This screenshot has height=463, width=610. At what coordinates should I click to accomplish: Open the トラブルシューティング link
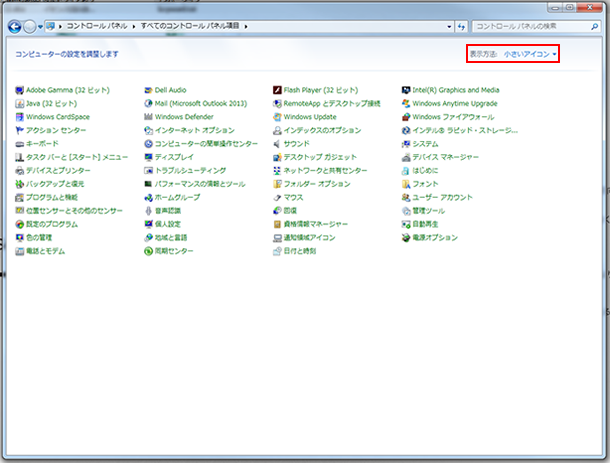coord(190,171)
